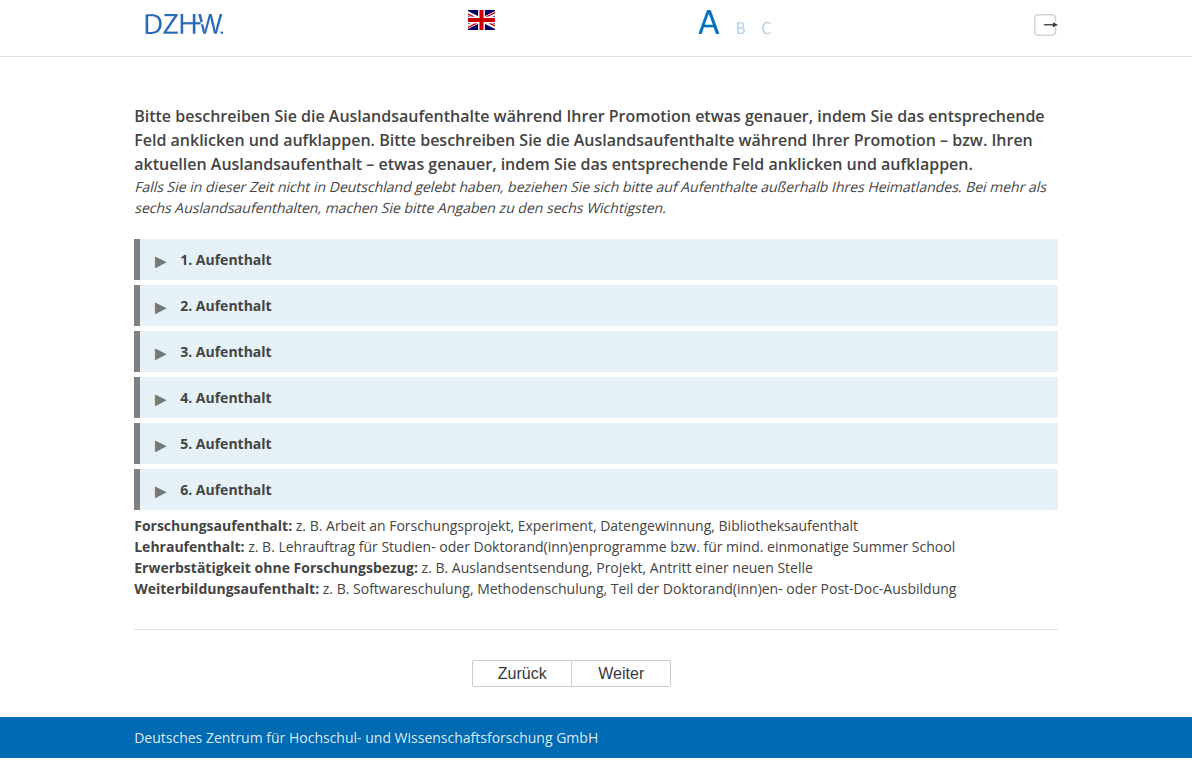The width and height of the screenshot is (1192, 767).
Task: Expand the triangle arrow of 5. Aufenthalt
Action: click(x=160, y=445)
